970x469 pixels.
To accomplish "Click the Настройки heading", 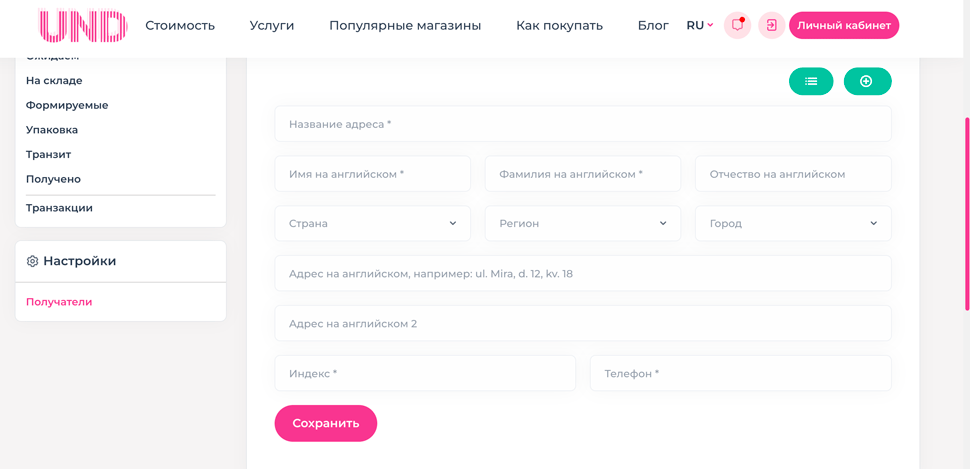I will (79, 261).
